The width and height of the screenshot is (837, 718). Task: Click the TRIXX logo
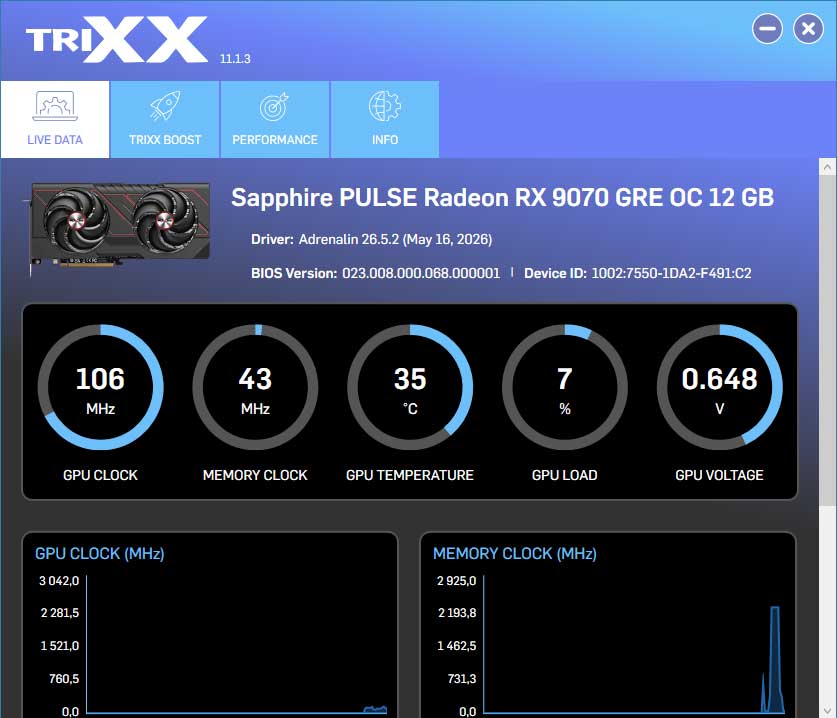click(117, 39)
